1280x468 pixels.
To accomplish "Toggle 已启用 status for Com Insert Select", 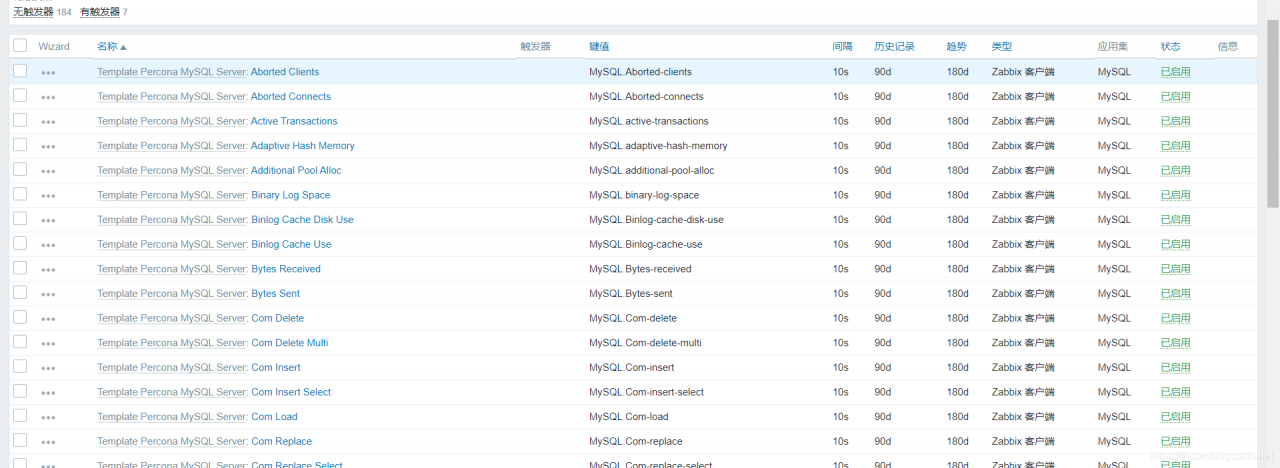I will [x=1176, y=392].
